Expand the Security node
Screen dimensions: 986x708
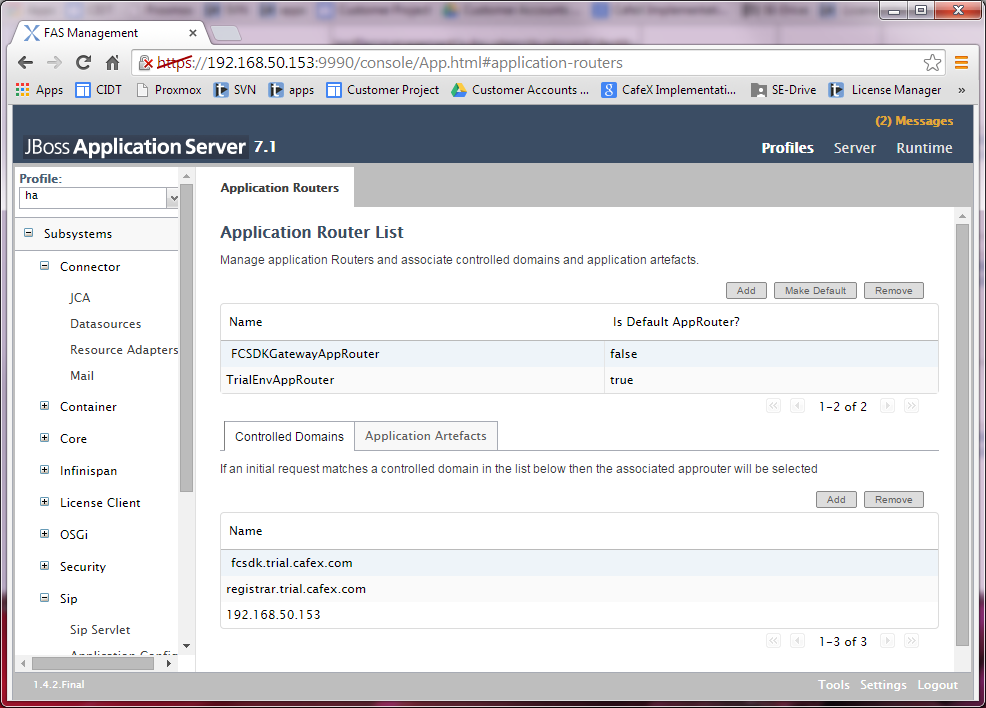click(x=45, y=566)
